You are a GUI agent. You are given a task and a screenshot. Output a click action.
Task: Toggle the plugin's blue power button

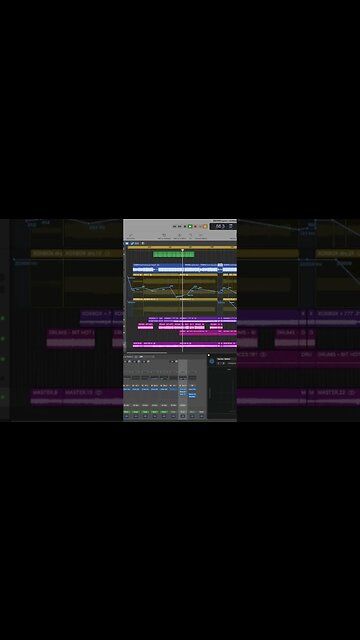pyautogui.click(x=211, y=361)
